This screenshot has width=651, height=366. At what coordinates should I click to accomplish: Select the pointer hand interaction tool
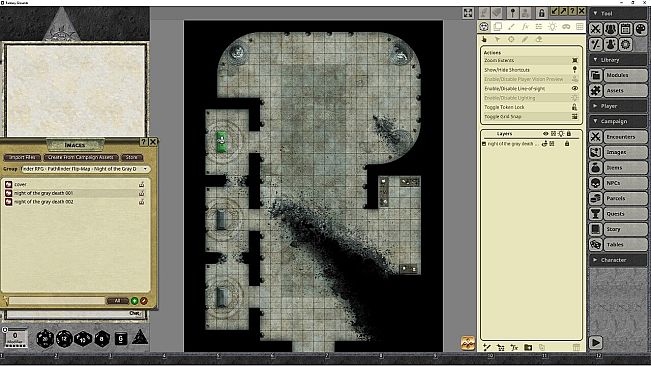pos(484,39)
